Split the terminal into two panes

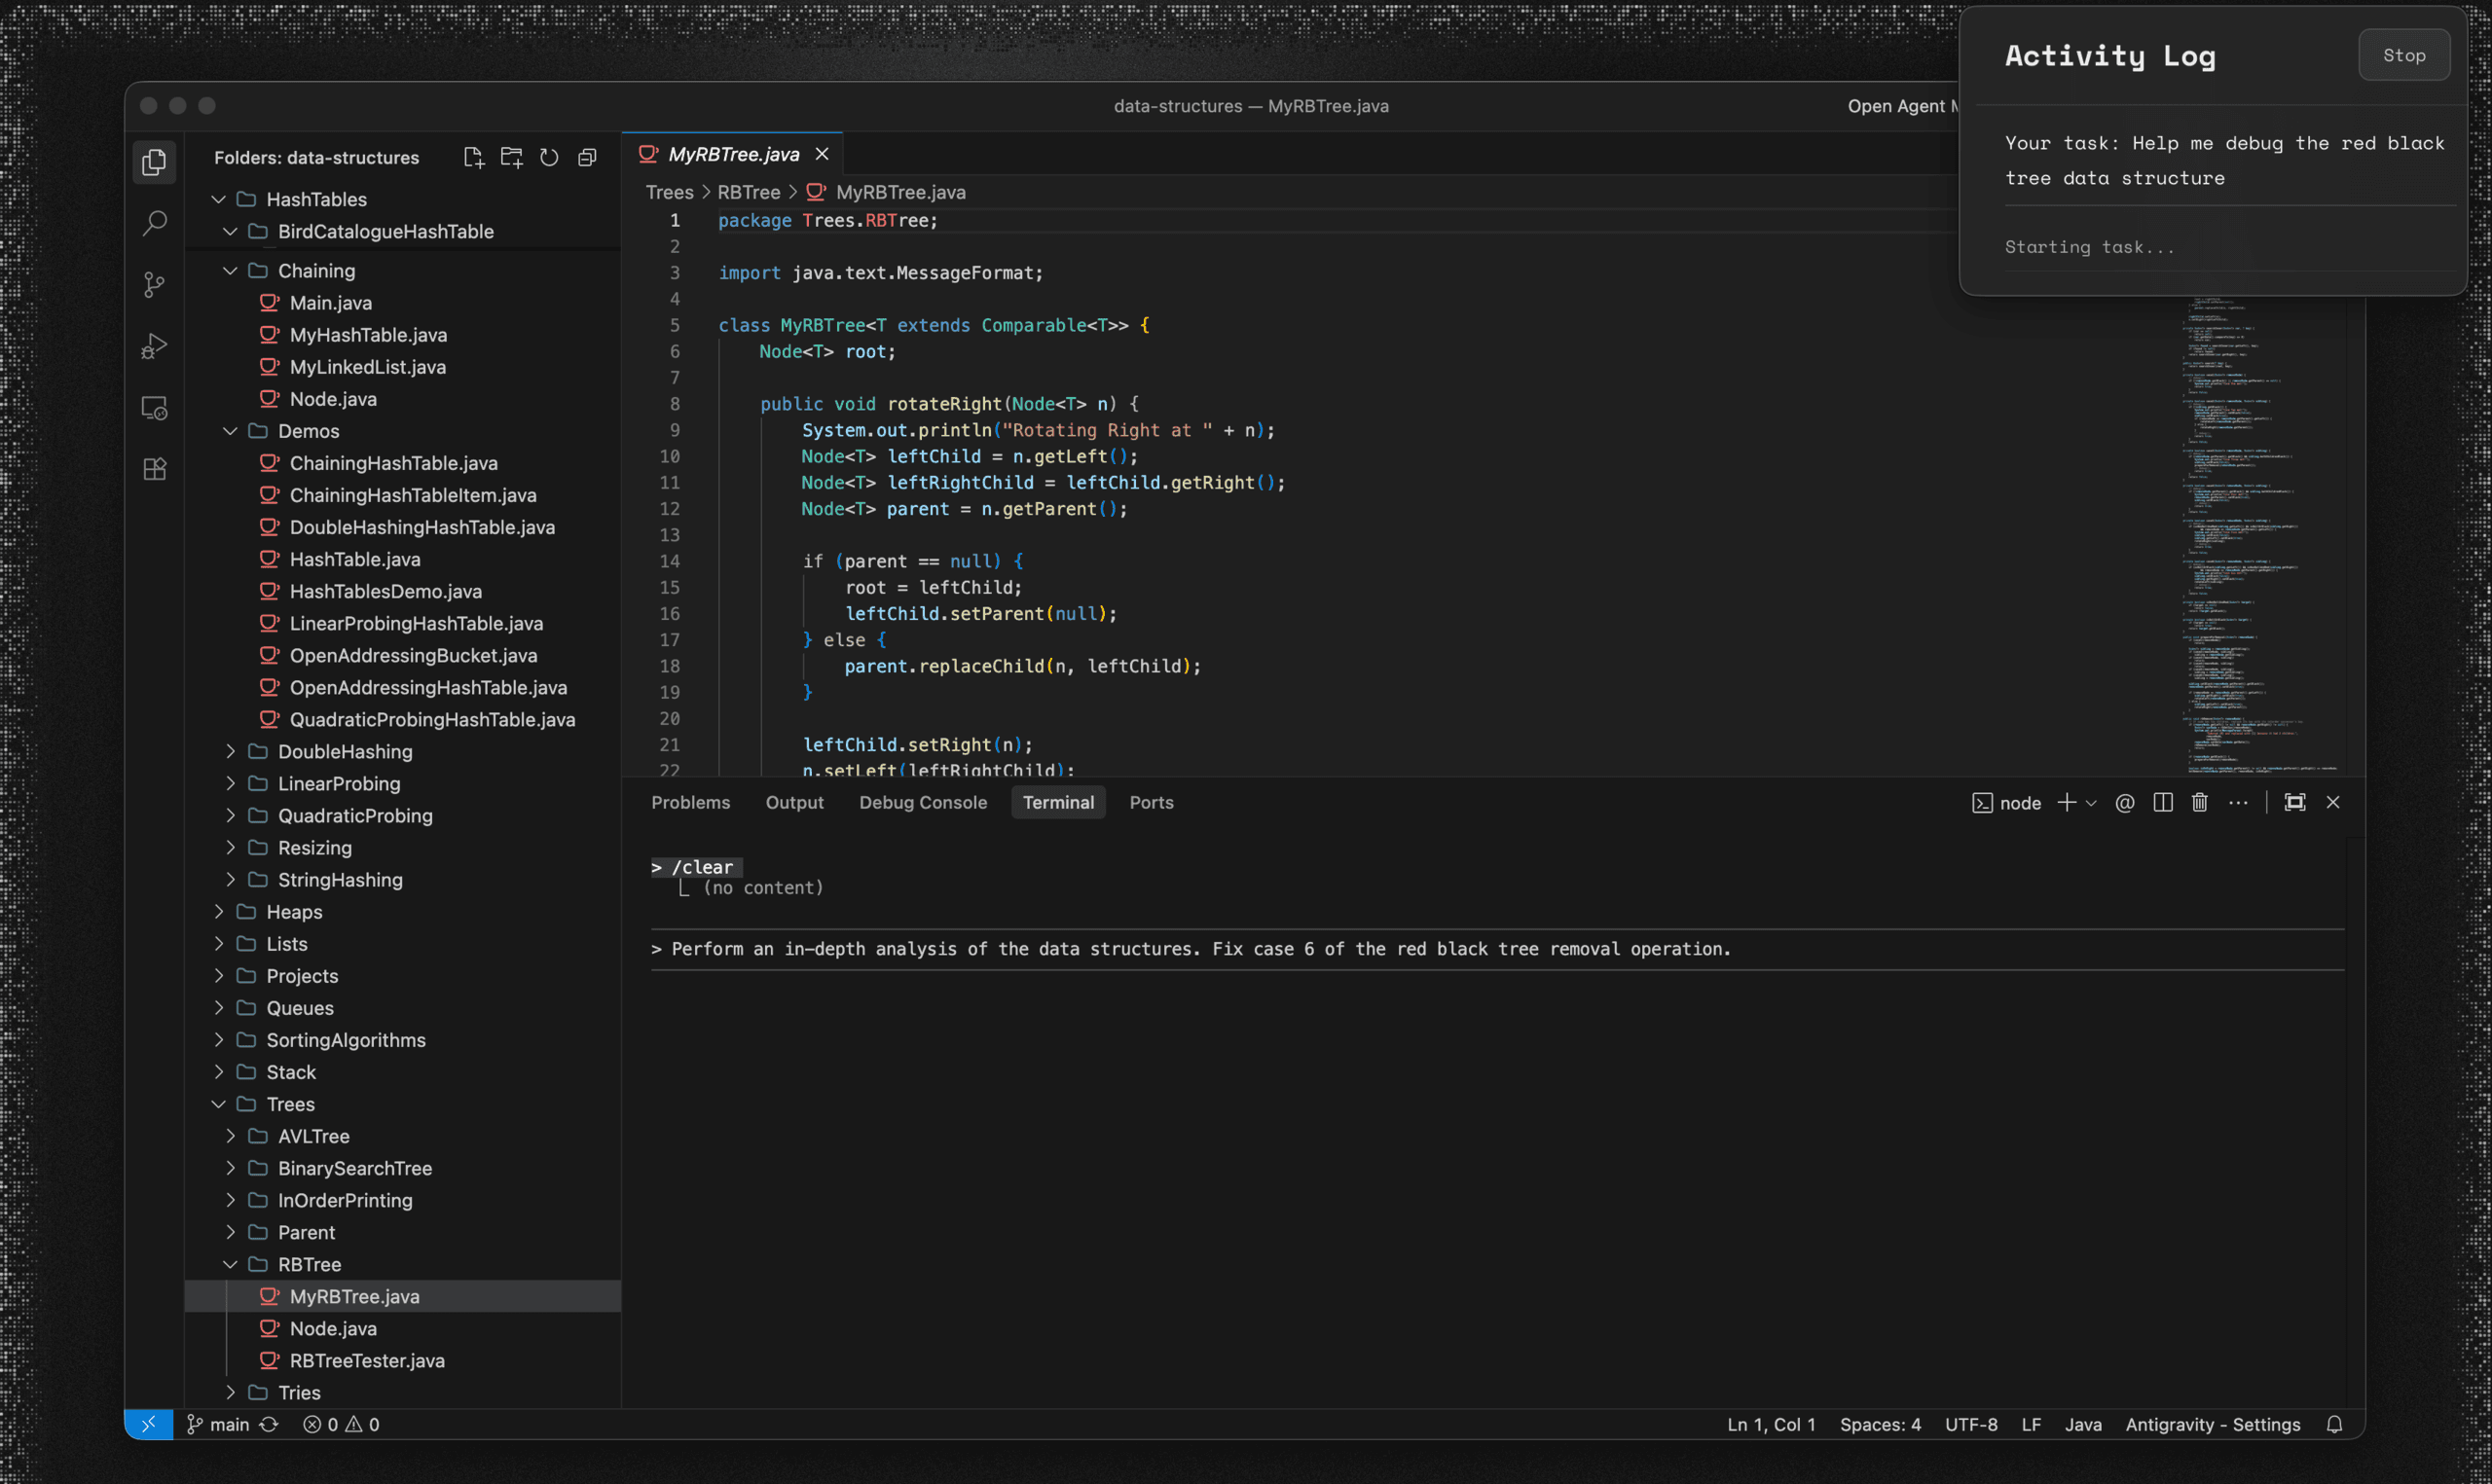coord(2162,802)
